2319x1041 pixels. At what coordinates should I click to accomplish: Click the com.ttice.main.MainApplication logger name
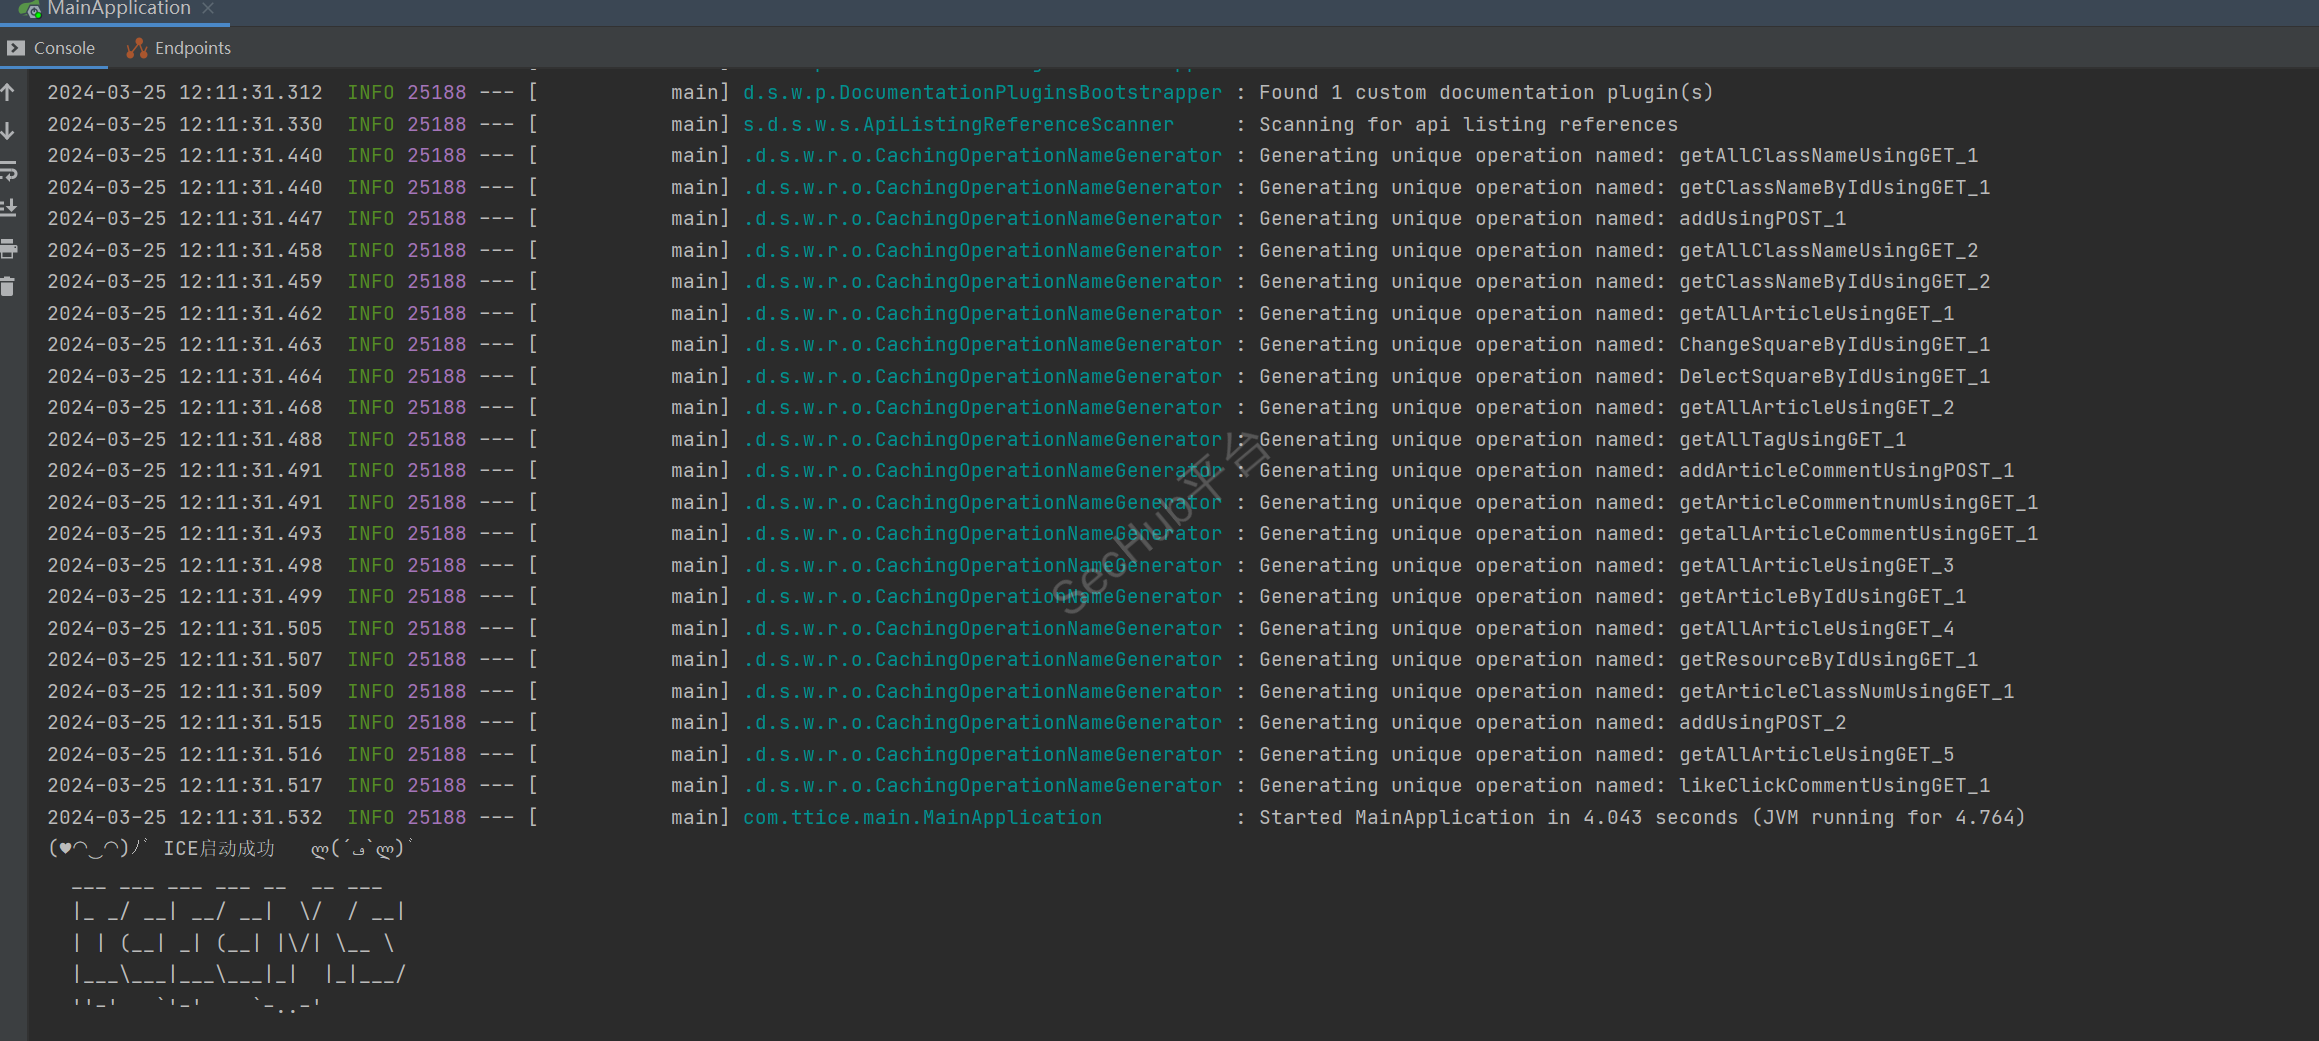point(921,818)
